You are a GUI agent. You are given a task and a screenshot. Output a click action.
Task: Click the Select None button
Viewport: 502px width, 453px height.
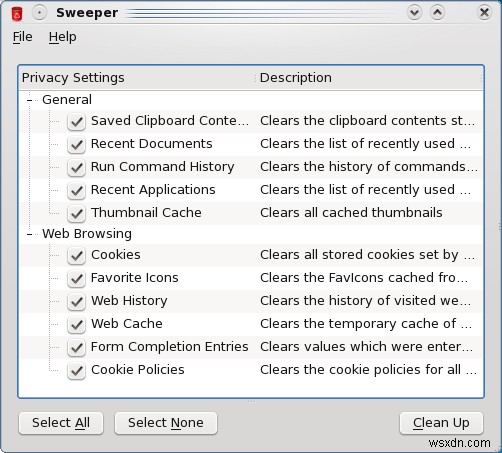click(x=166, y=423)
